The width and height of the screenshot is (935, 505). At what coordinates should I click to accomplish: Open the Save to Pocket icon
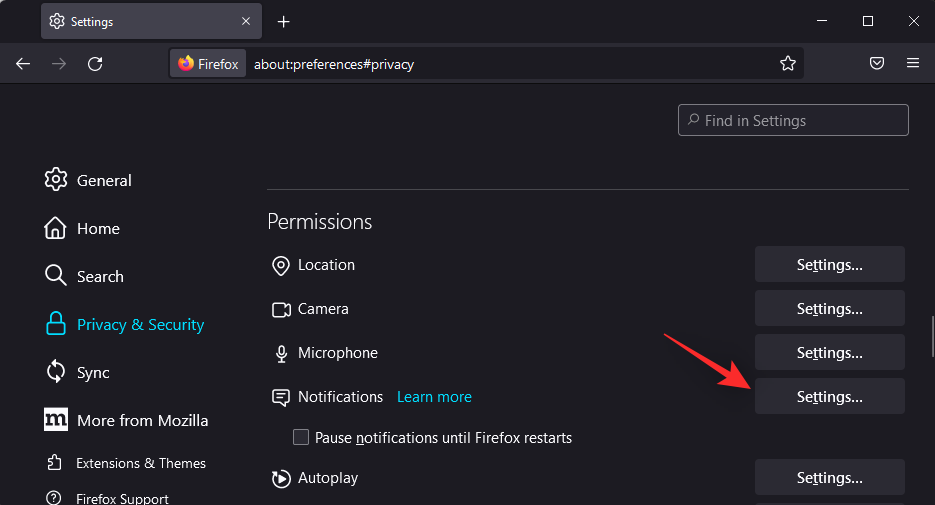pos(876,64)
